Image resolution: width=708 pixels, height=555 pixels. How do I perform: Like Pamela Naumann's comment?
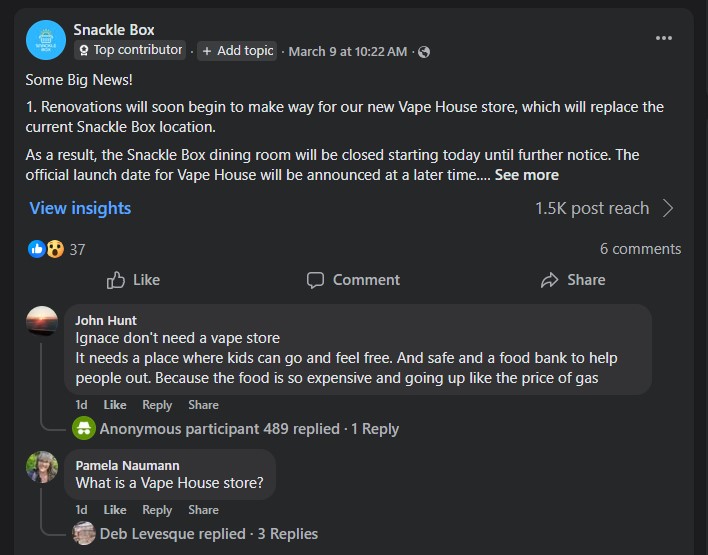tap(115, 510)
